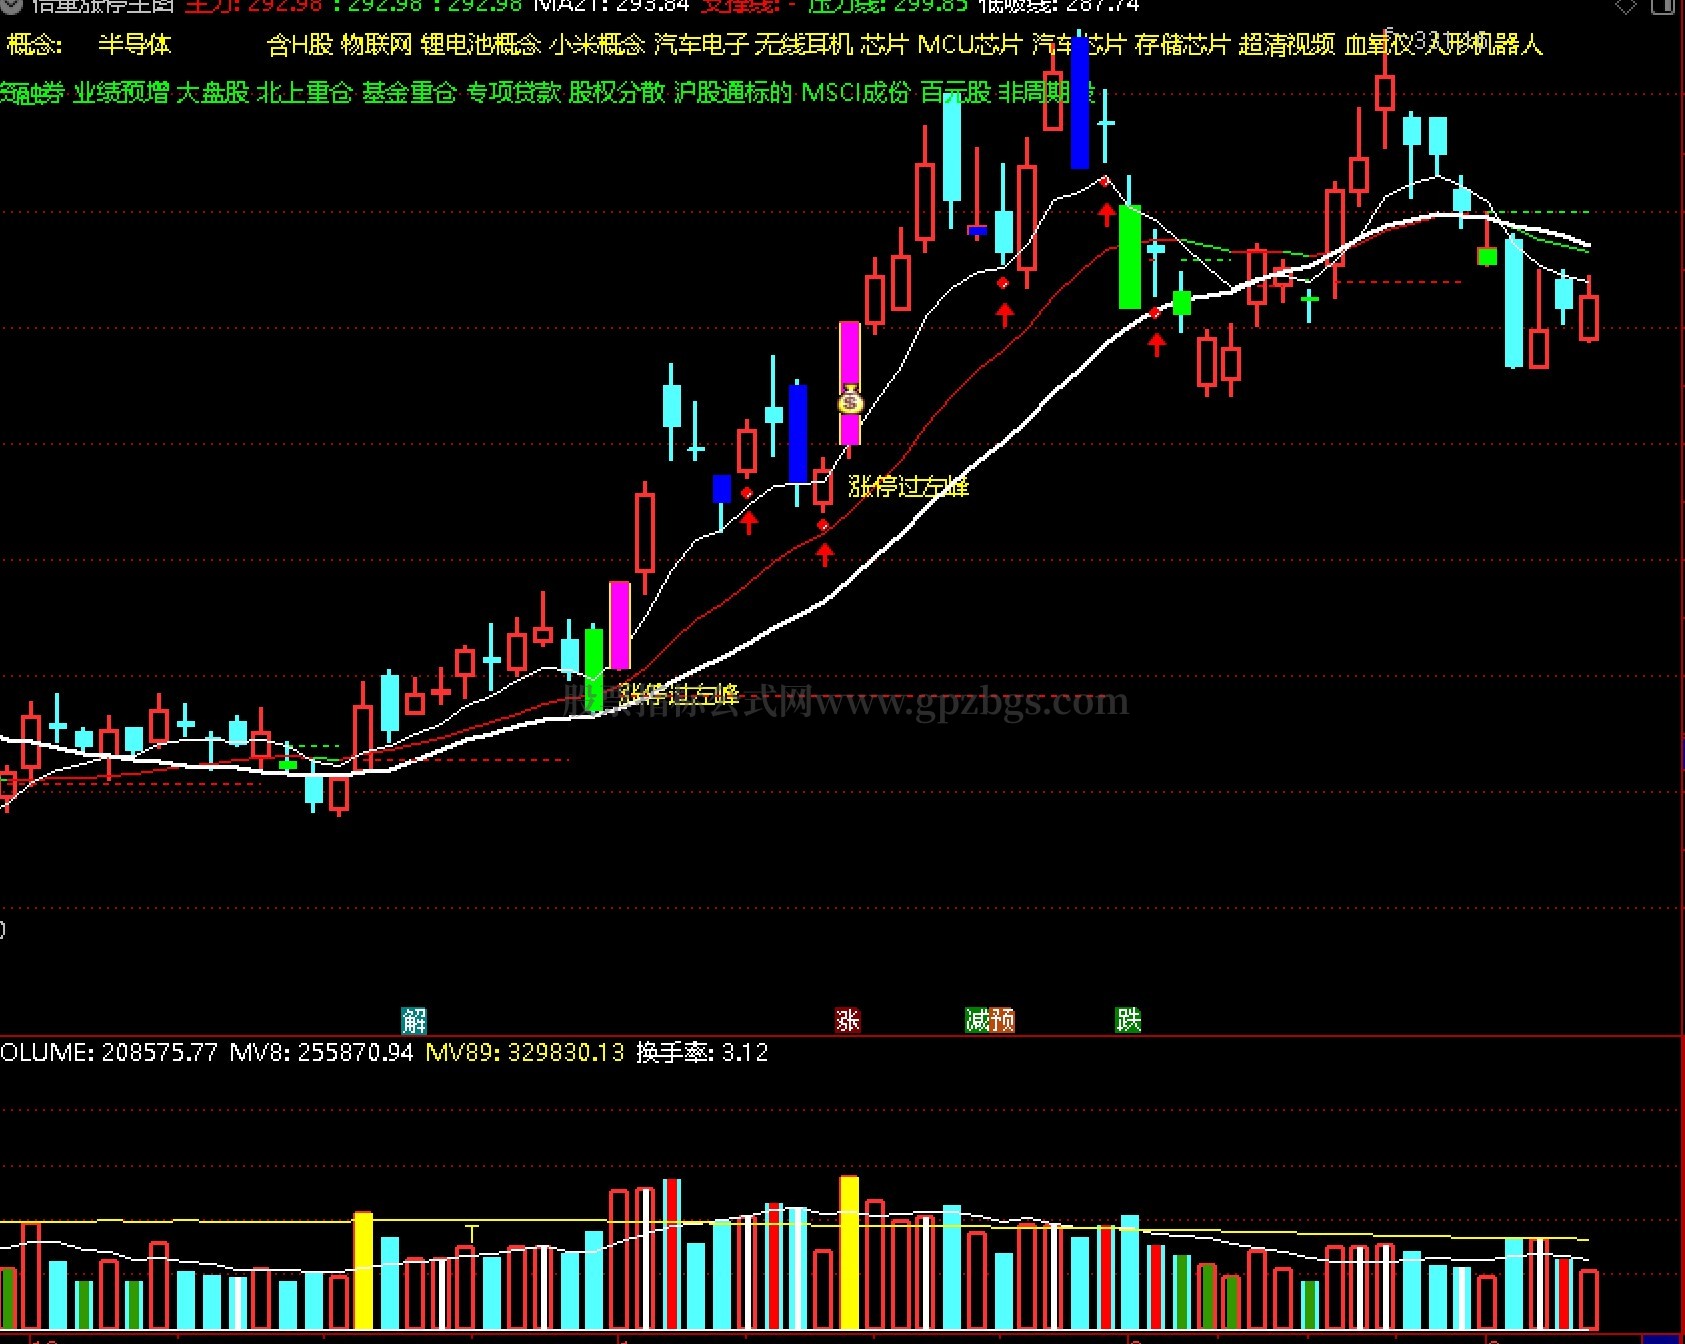Viewport: 1685px width, 1344px height.
Task: Open the 半导体 concept tag
Action: [x=134, y=45]
